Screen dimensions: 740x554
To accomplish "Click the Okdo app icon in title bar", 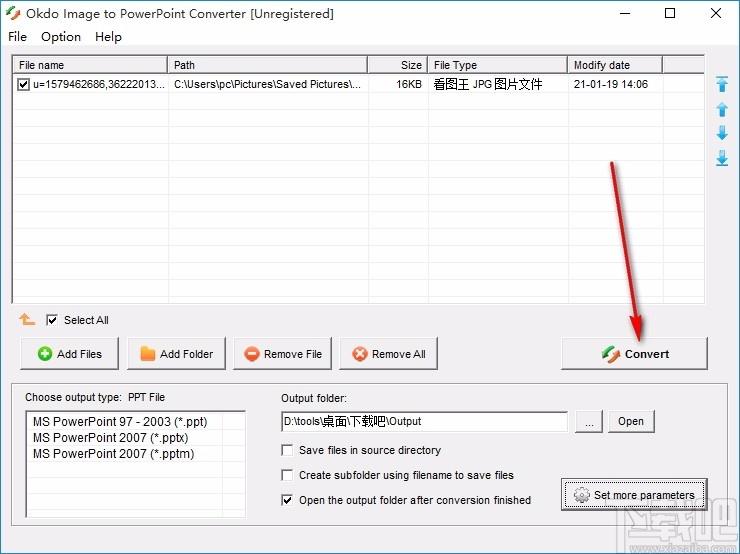I will point(13,13).
